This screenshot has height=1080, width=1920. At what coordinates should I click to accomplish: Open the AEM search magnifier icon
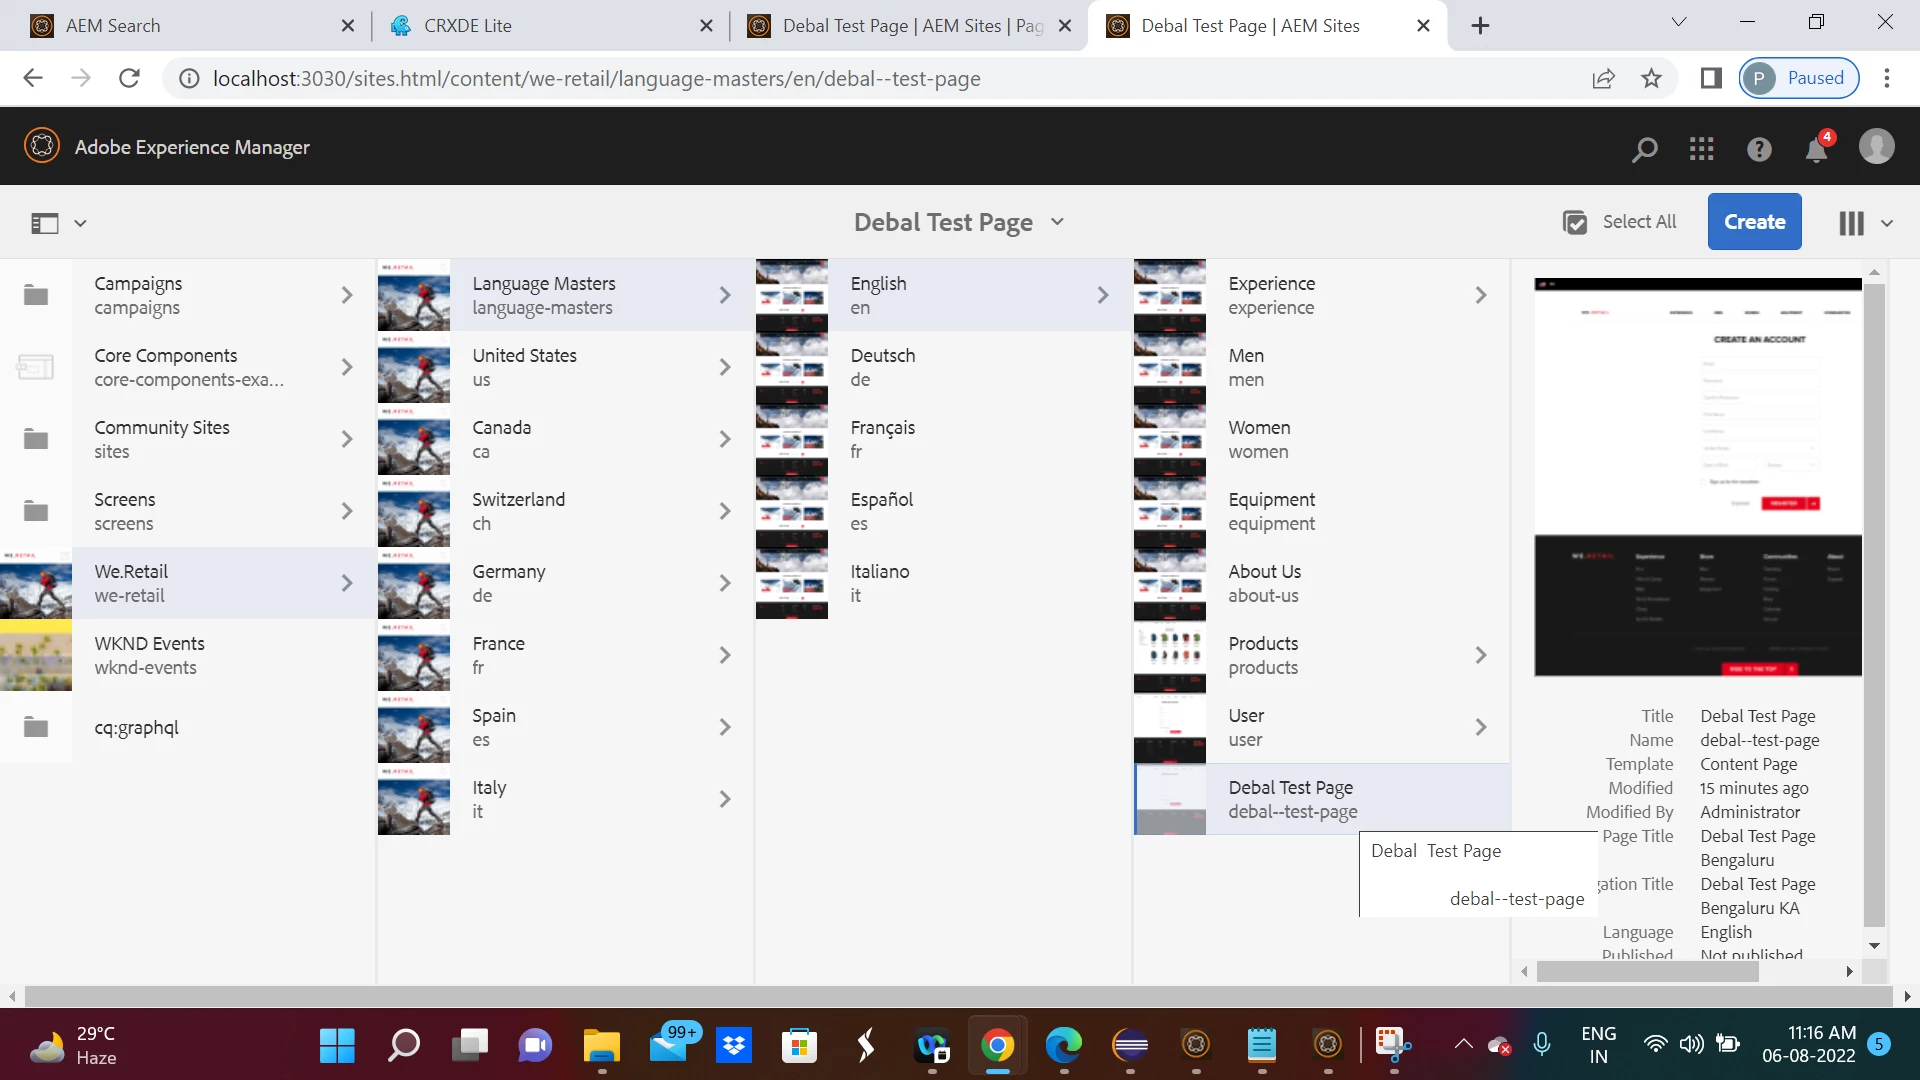click(1644, 149)
